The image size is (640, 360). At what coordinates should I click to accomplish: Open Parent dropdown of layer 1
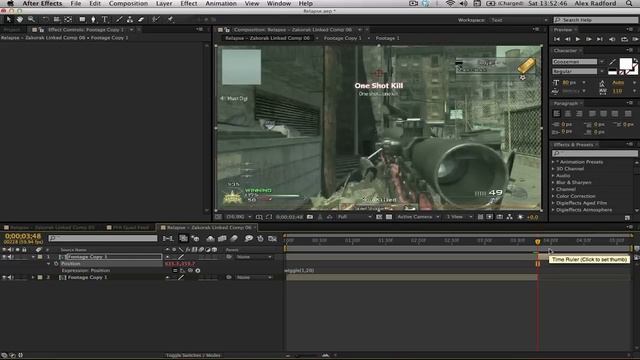[253, 257]
